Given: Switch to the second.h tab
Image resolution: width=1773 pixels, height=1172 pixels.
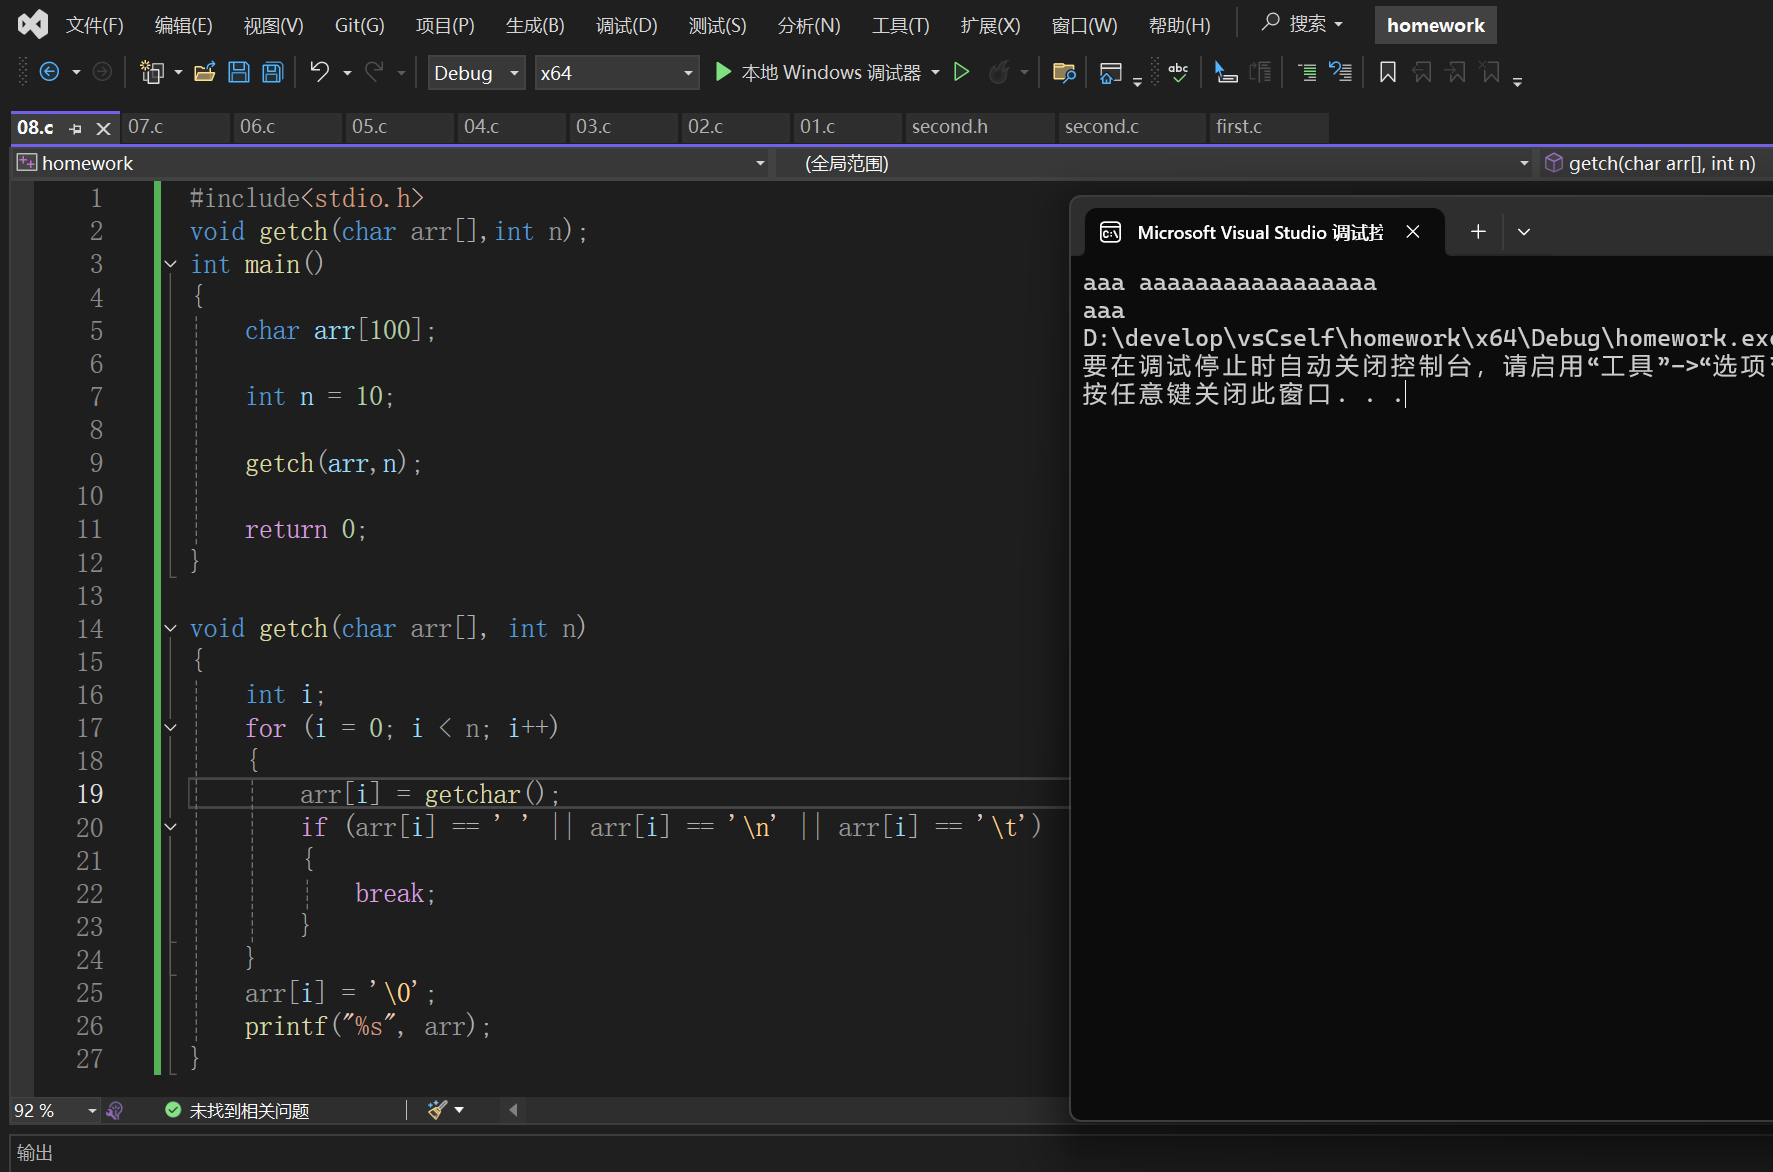Looking at the screenshot, I should pos(949,127).
